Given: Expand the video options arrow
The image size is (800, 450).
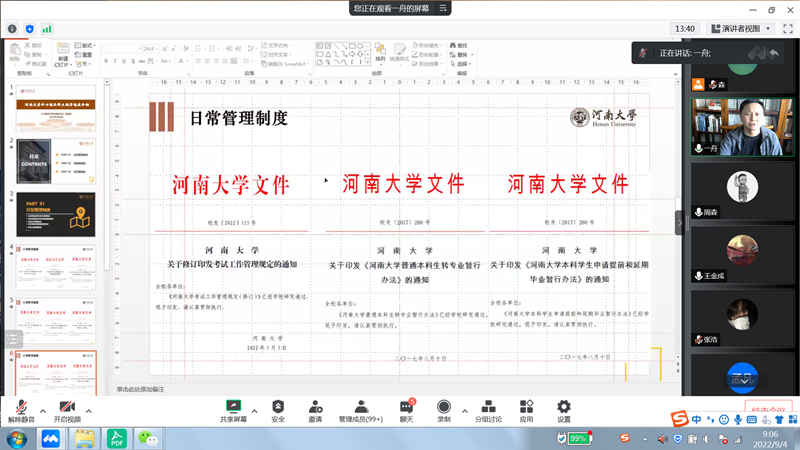Looking at the screenshot, I should (88, 411).
